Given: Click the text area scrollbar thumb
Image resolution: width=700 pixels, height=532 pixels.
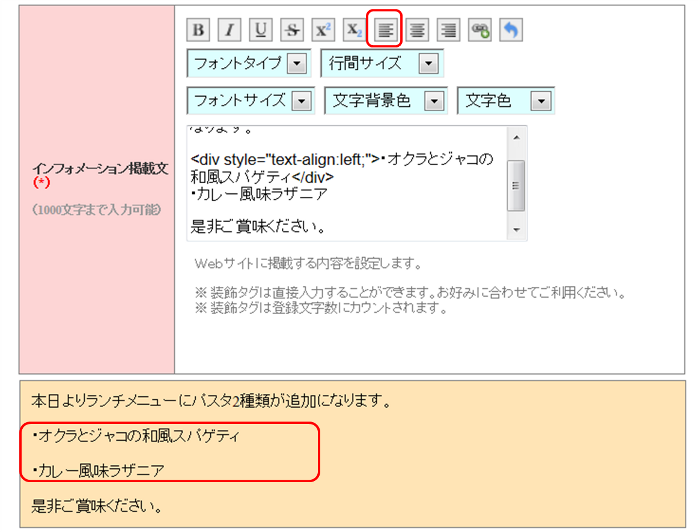Looking at the screenshot, I should click(516, 185).
